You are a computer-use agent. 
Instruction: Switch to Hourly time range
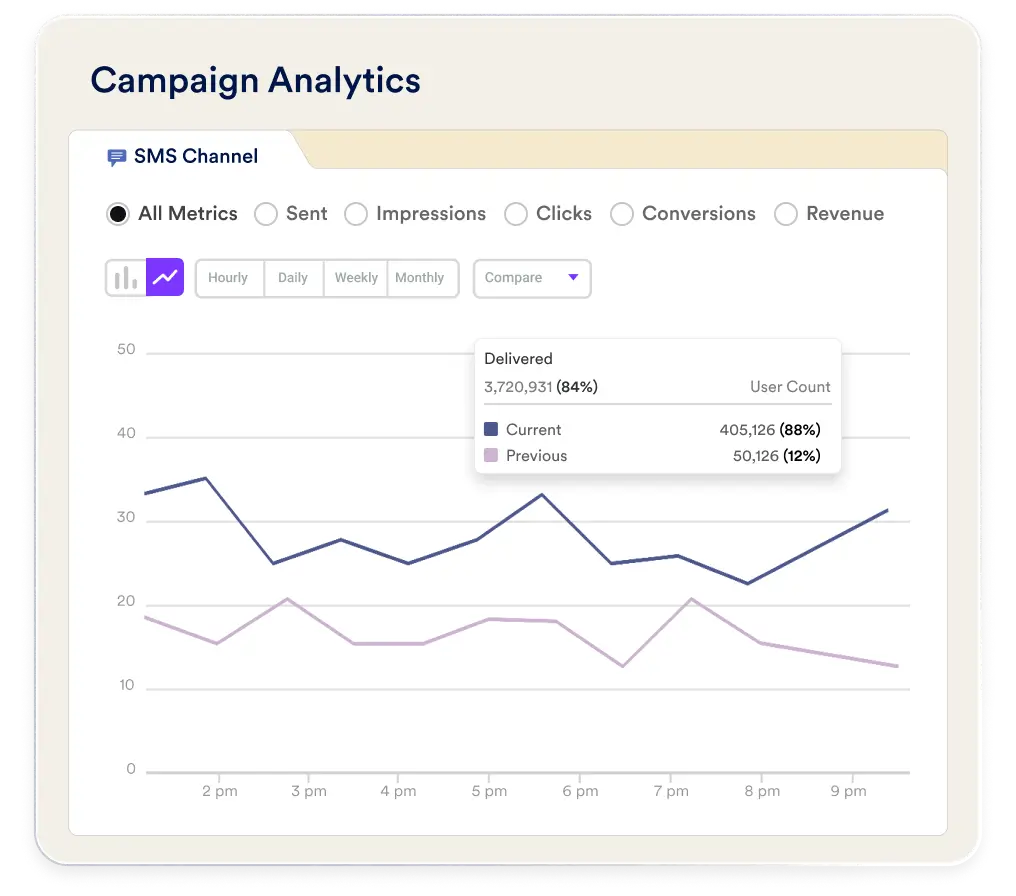click(228, 278)
